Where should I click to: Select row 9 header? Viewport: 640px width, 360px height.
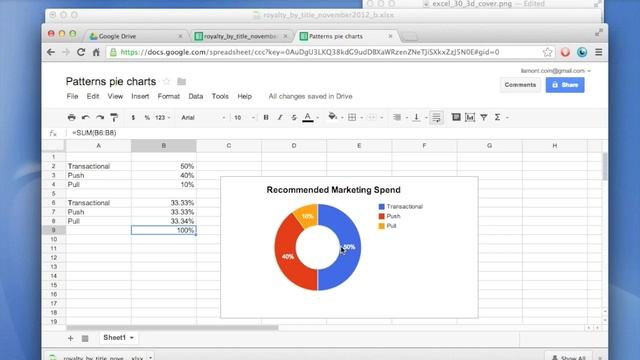53,230
